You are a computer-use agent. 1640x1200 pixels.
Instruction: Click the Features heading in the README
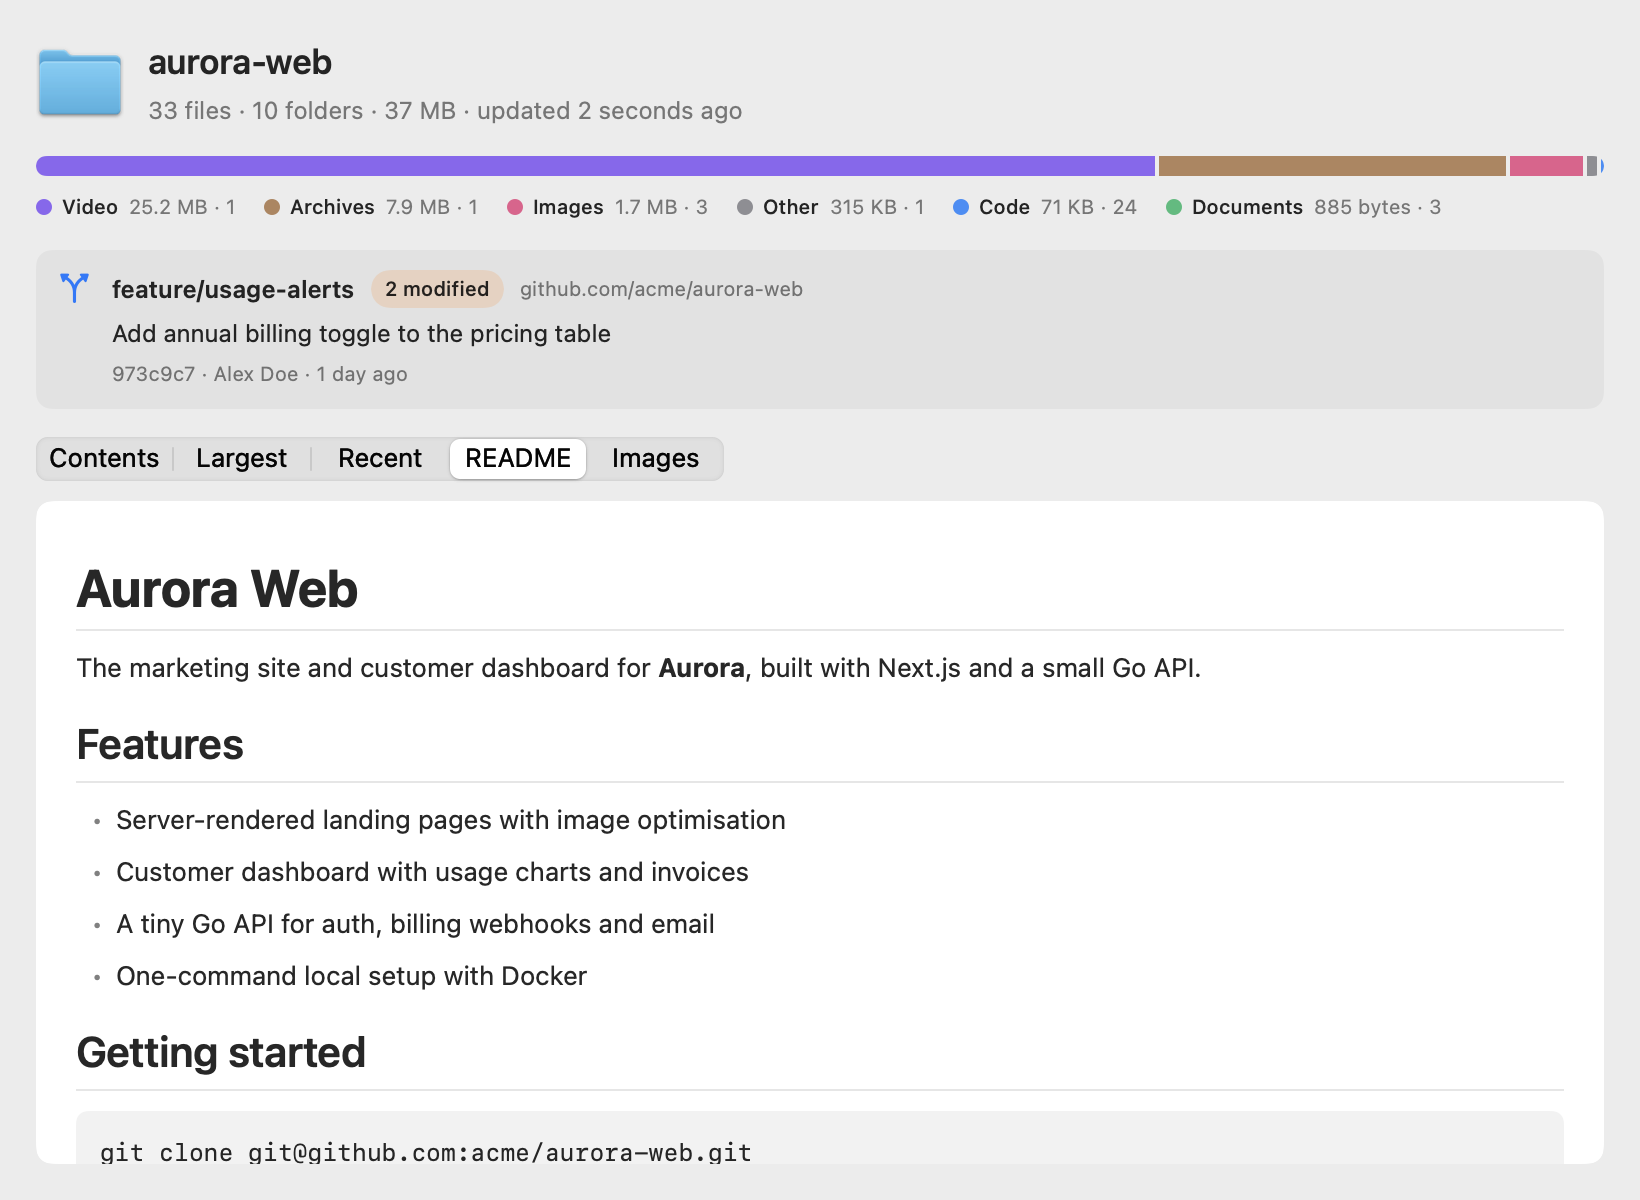[x=160, y=745]
